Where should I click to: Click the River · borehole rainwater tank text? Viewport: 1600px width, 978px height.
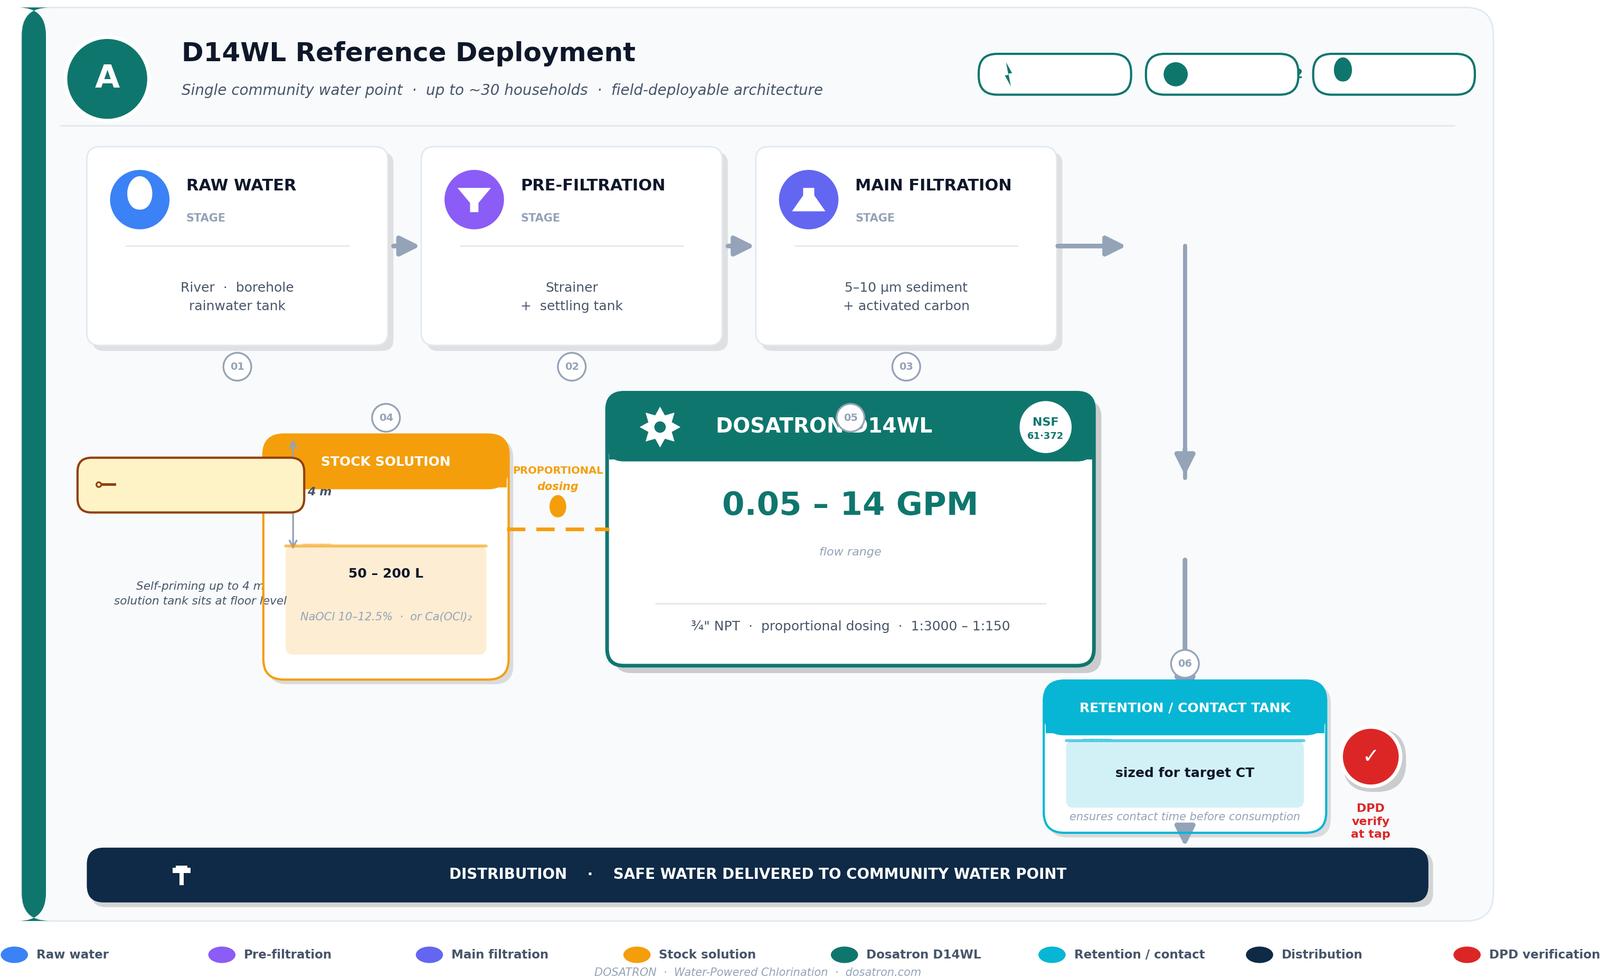coord(237,296)
